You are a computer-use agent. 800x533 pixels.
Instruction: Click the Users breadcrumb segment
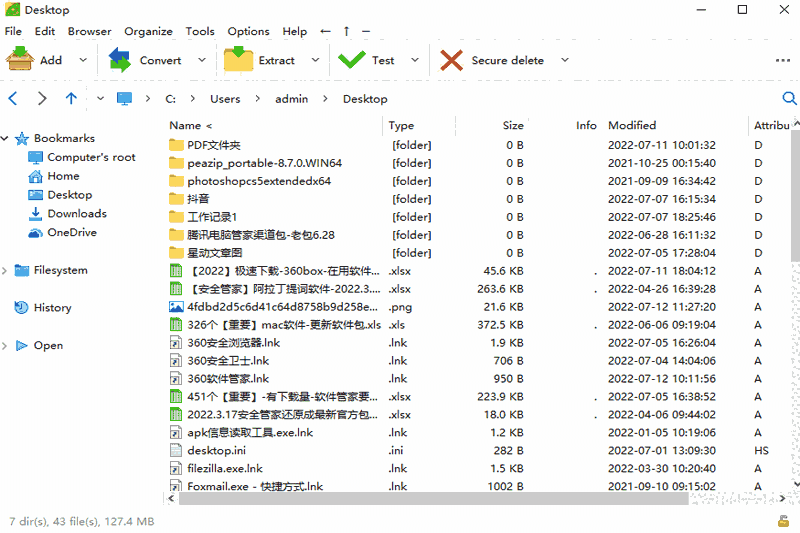tap(225, 99)
